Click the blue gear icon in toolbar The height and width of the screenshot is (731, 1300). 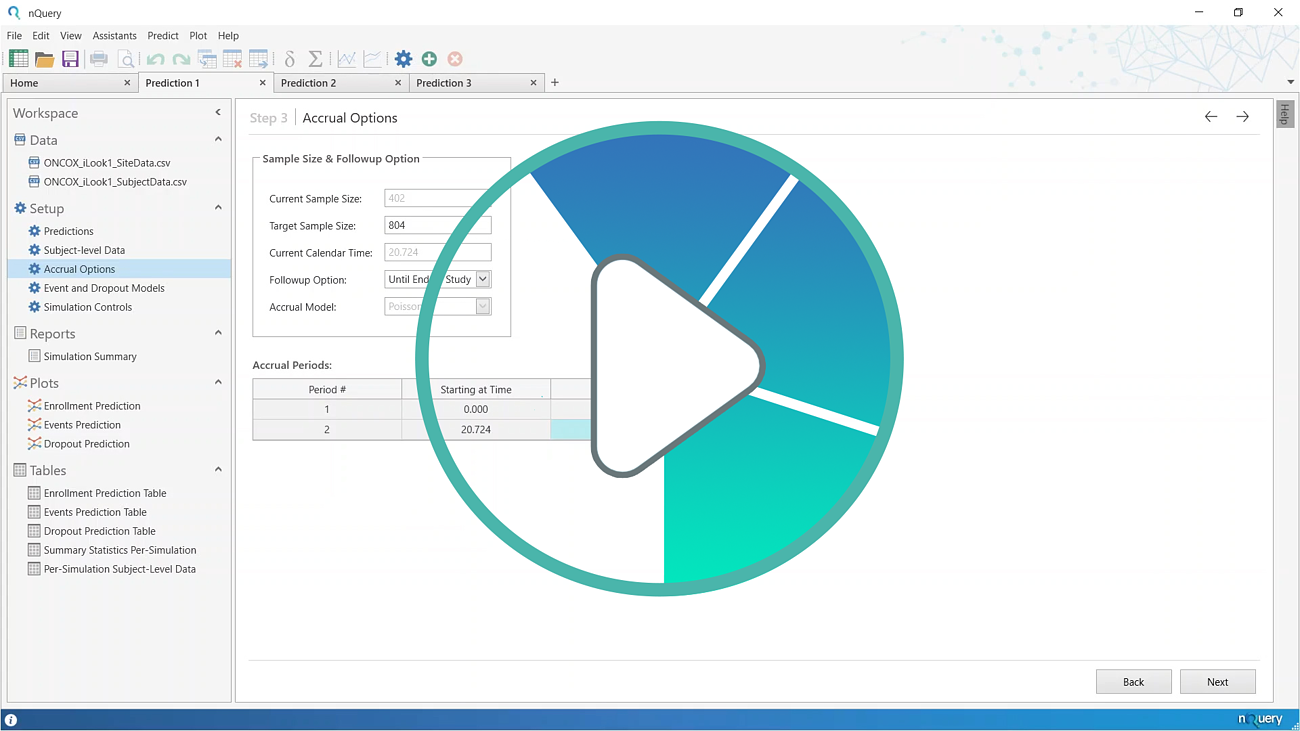pos(403,59)
